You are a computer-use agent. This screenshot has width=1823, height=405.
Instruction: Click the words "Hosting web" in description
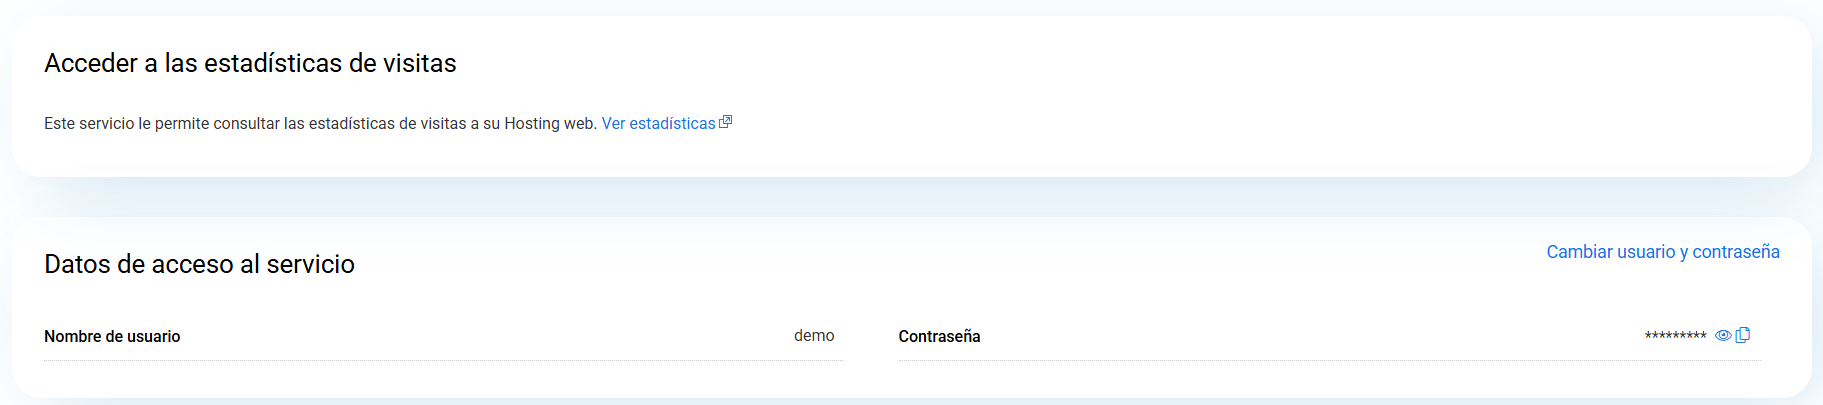(x=549, y=124)
